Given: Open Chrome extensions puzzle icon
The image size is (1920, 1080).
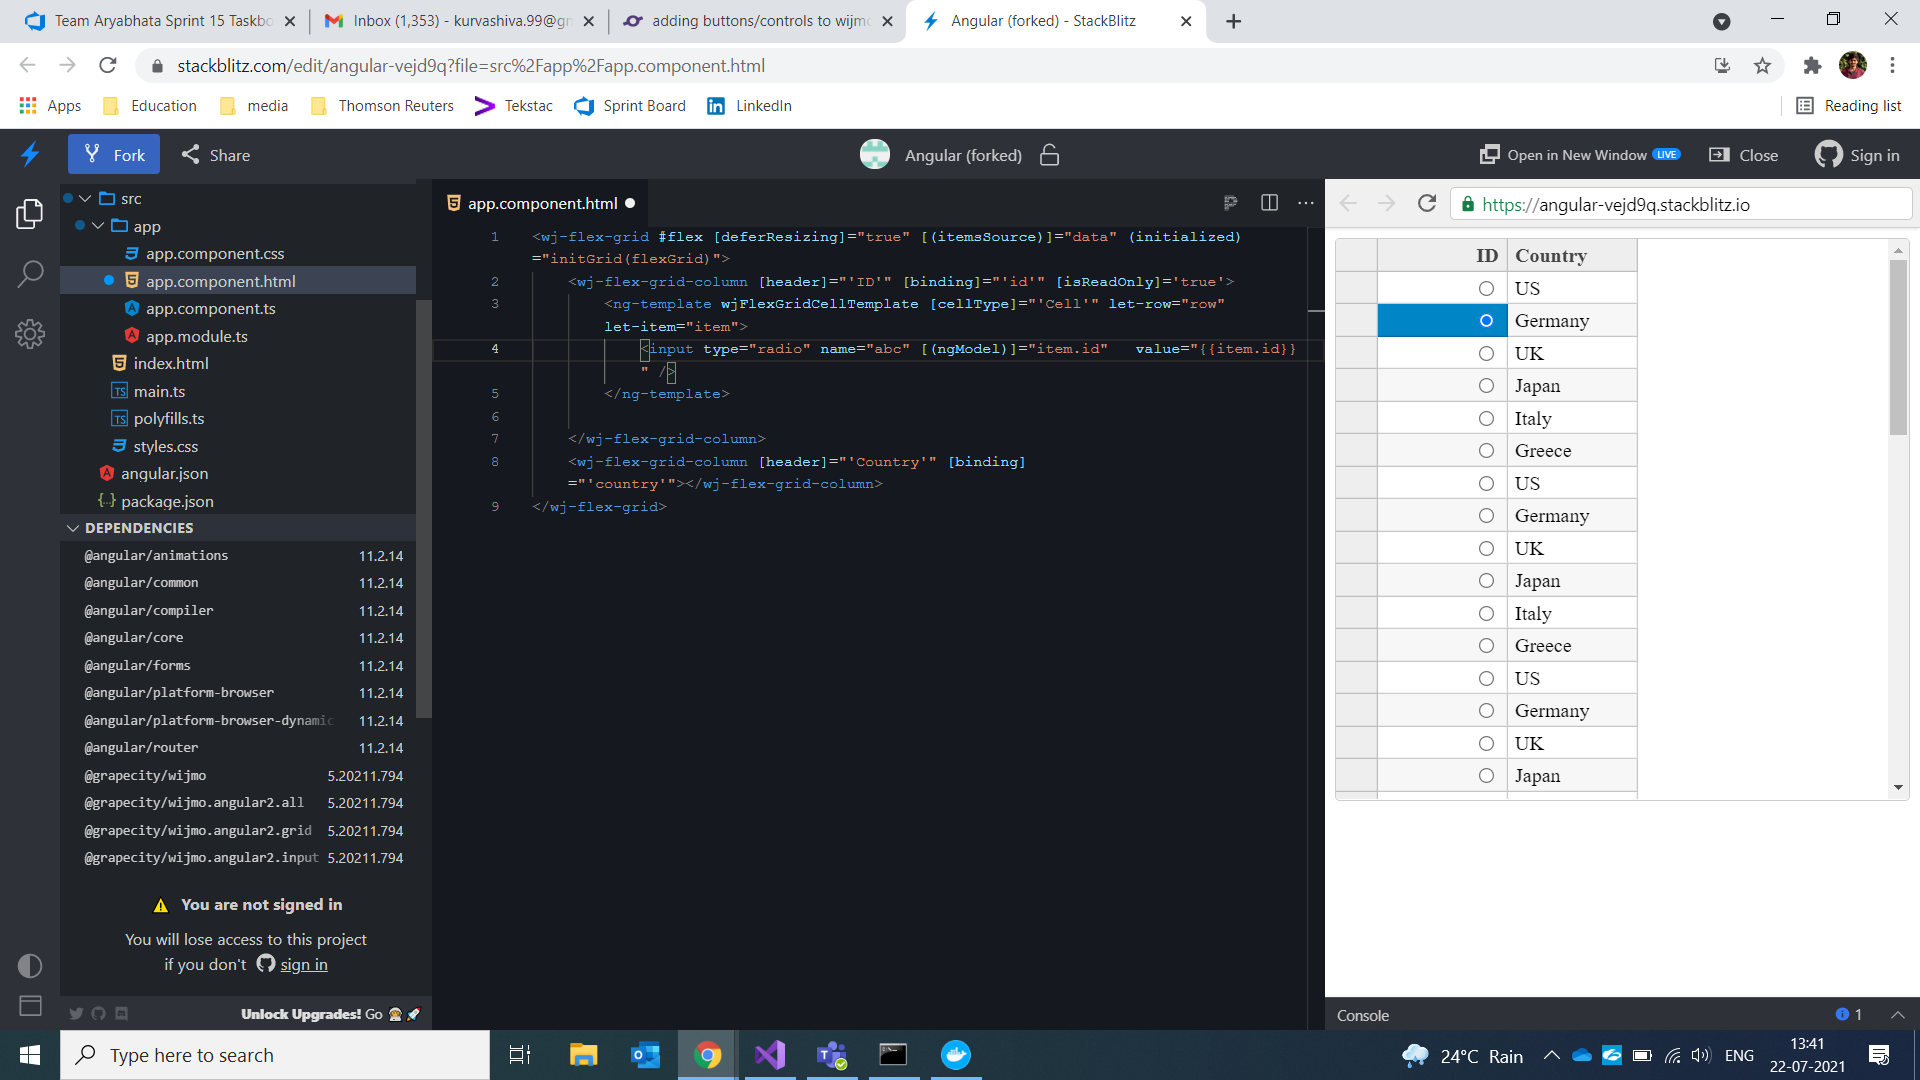Looking at the screenshot, I should 1812,66.
